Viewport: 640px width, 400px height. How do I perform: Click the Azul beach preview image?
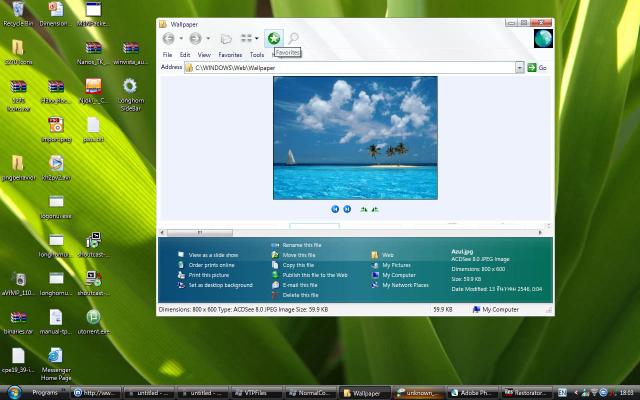click(355, 138)
